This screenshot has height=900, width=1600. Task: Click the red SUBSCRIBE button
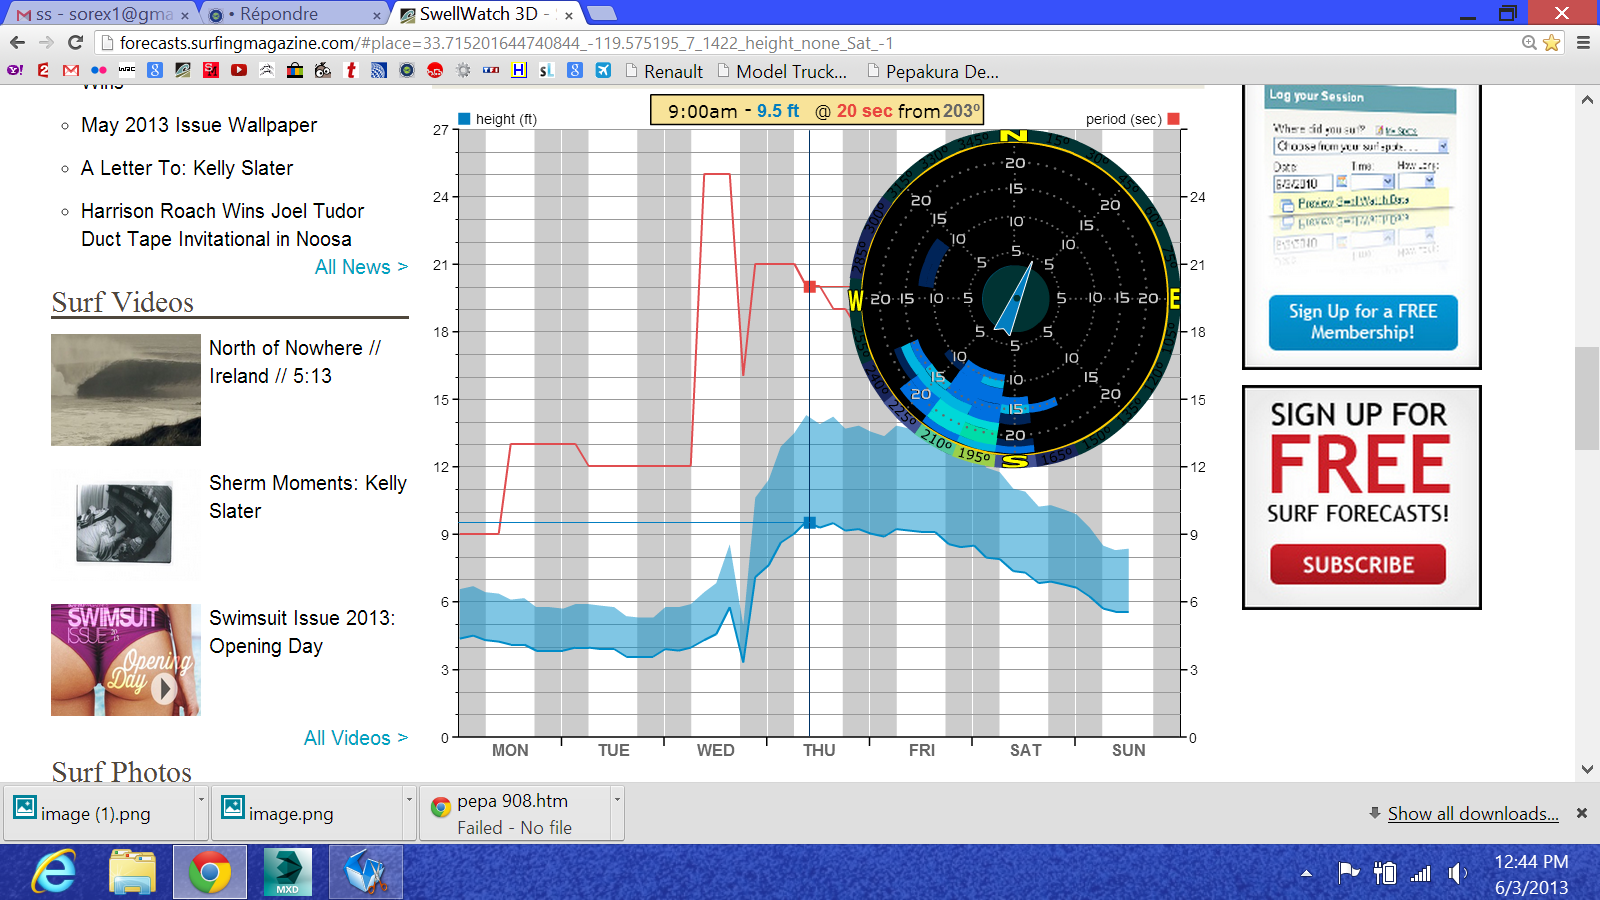1357,565
